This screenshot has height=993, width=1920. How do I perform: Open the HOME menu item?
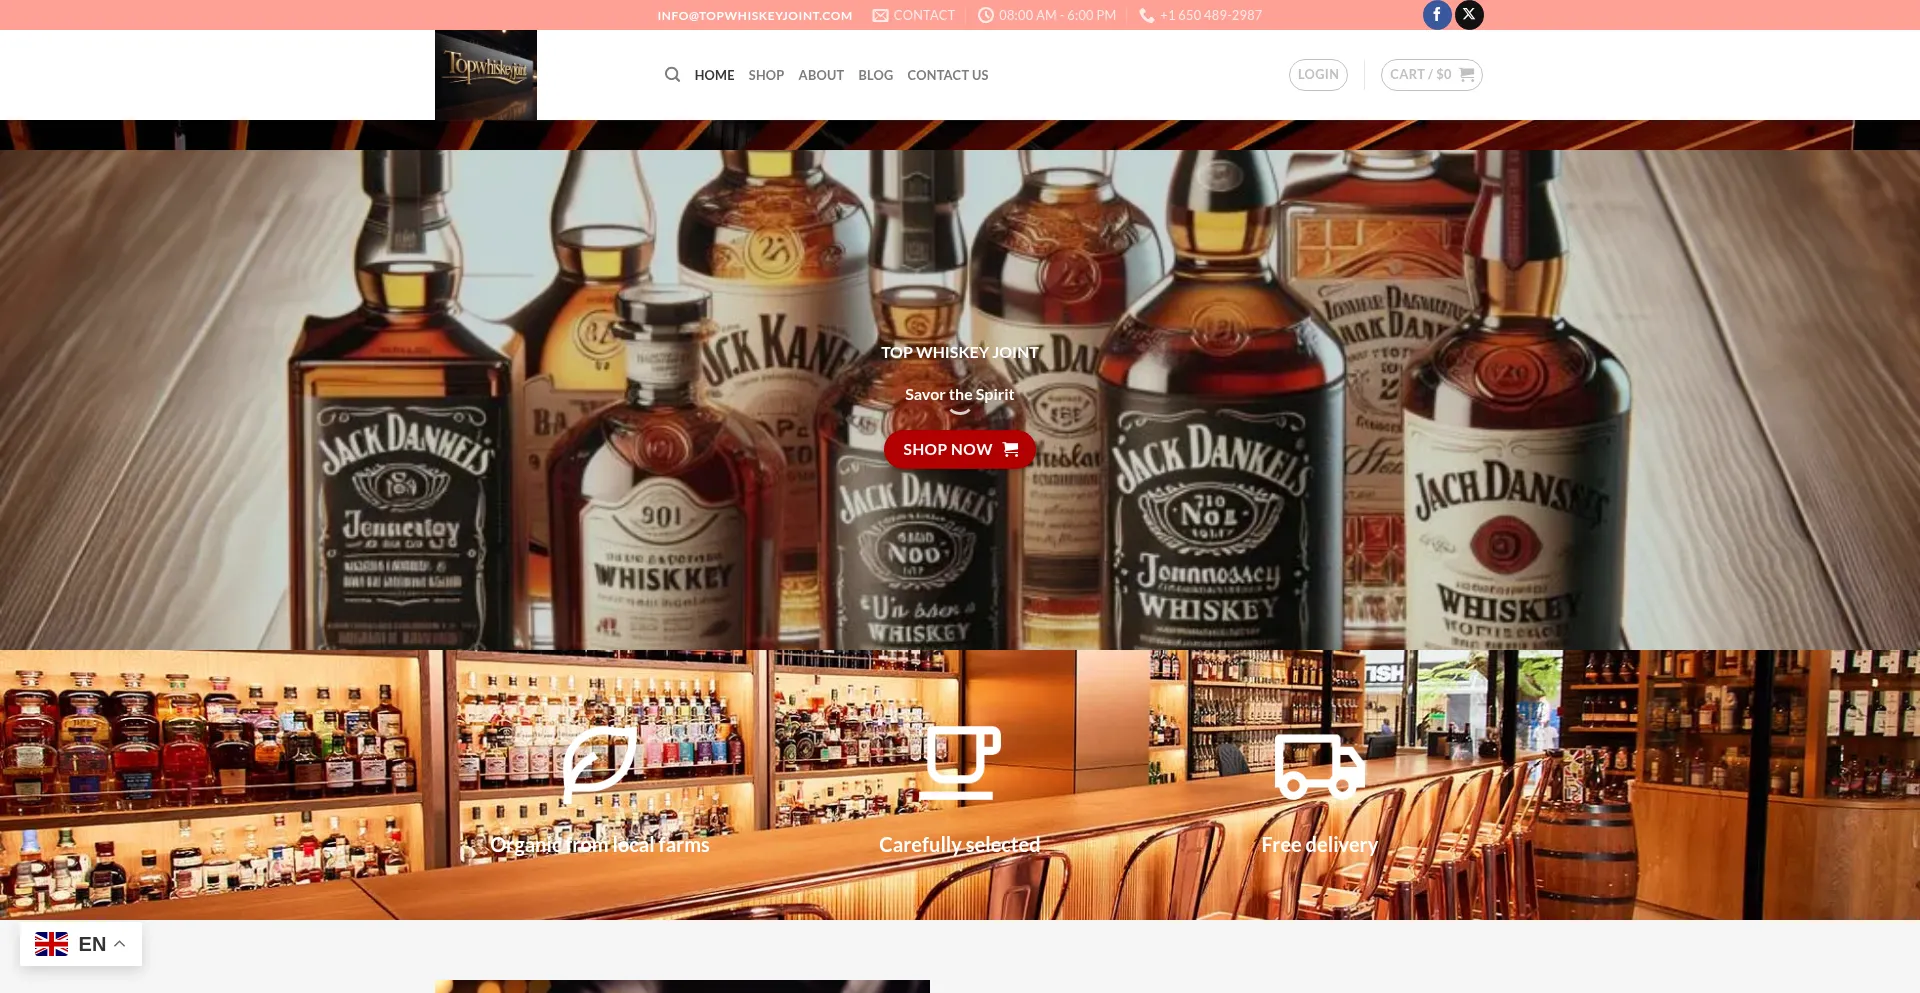[714, 75]
